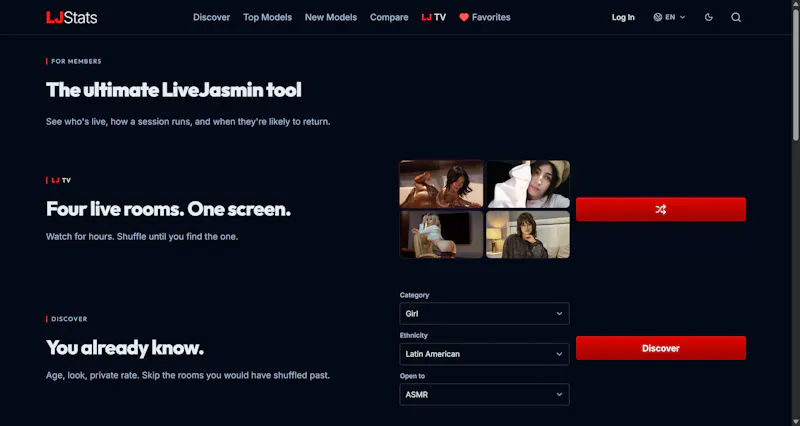This screenshot has width=800, height=426.
Task: Click the heading 'You already know.'
Action: click(x=125, y=348)
